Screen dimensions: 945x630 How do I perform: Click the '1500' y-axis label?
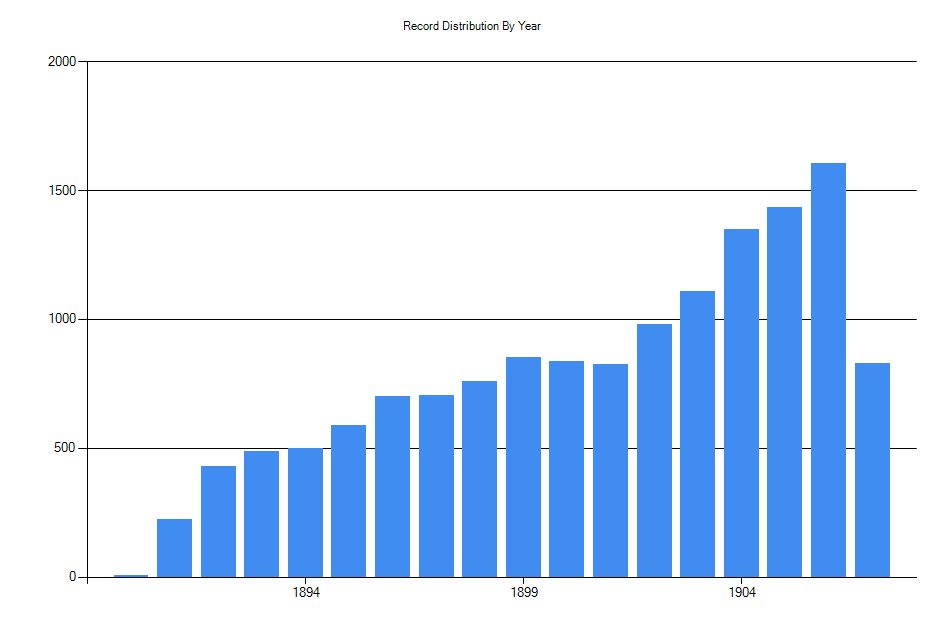[62, 191]
